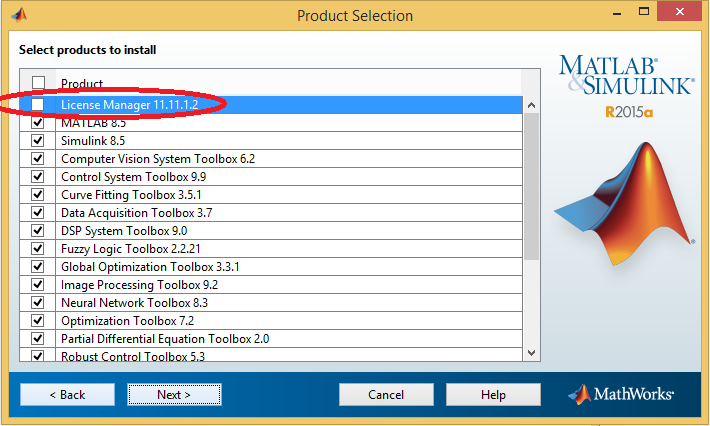Click the product list scrollbar thumb
Screen dimensions: 710x426
click(532, 187)
